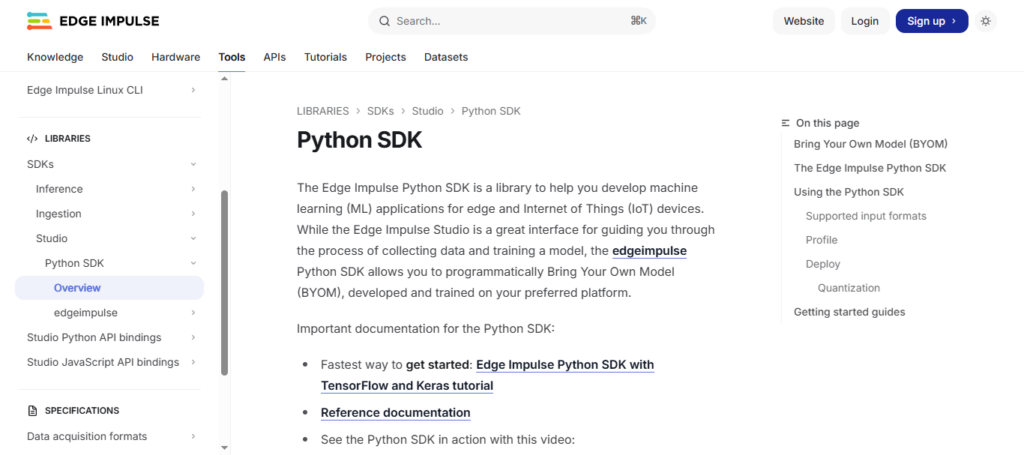Open the Studio top navigation tab
Screen dimensions: 1024x455
click(118, 57)
